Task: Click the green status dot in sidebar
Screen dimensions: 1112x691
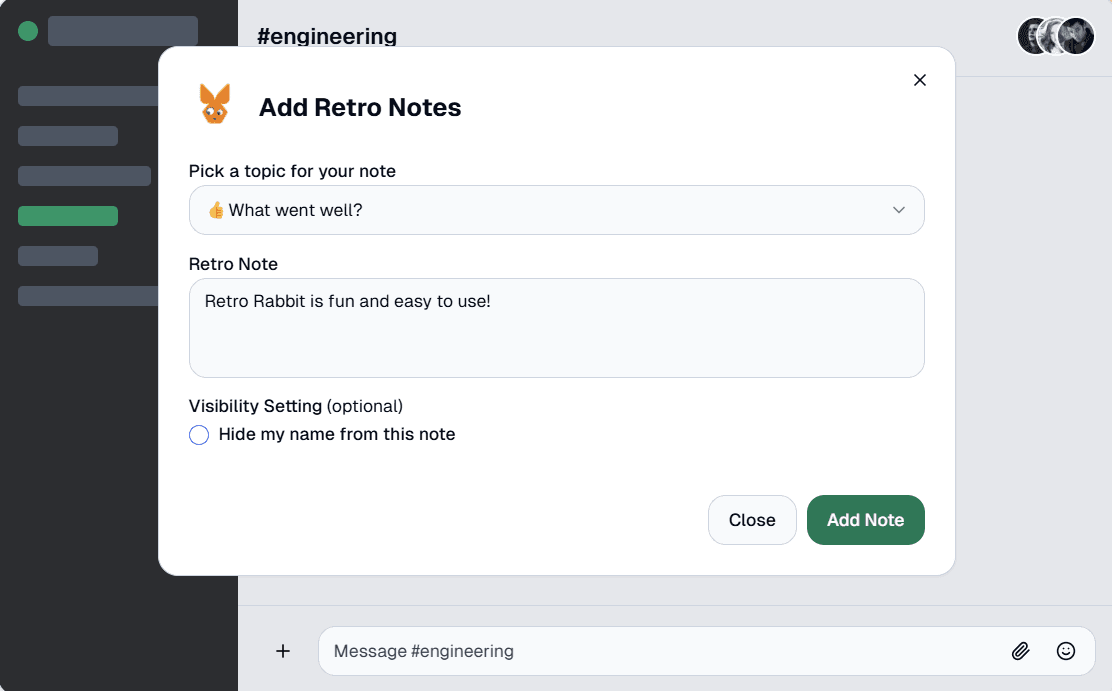Action: coord(28,31)
